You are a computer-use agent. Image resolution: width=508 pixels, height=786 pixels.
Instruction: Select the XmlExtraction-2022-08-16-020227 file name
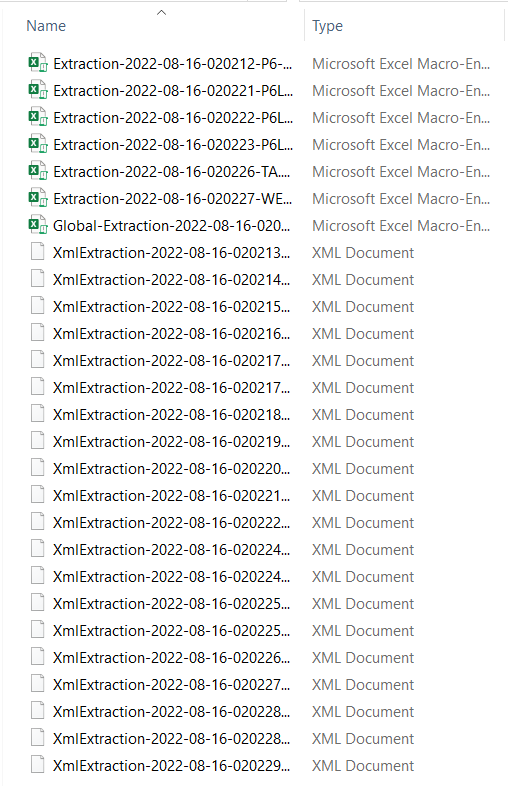(x=172, y=685)
